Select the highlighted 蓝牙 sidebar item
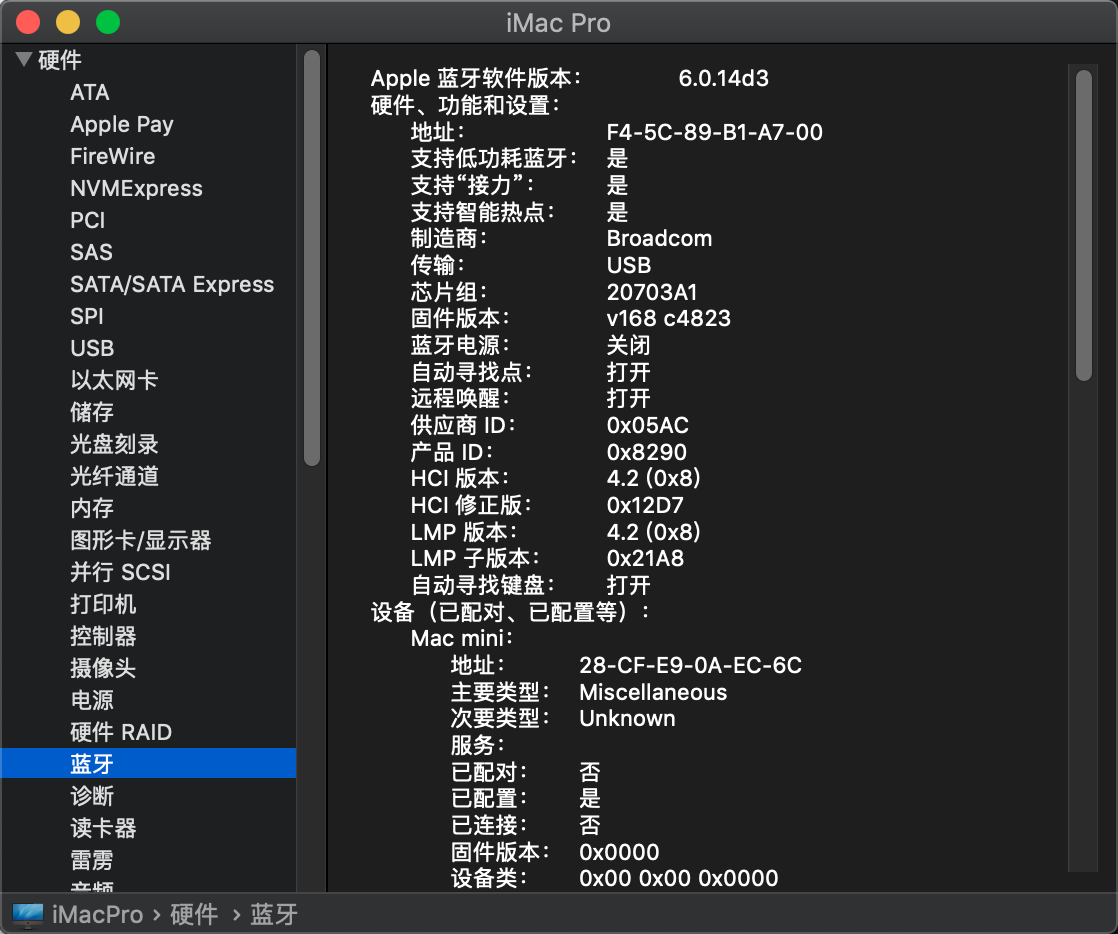The image size is (1118, 934). tap(148, 764)
